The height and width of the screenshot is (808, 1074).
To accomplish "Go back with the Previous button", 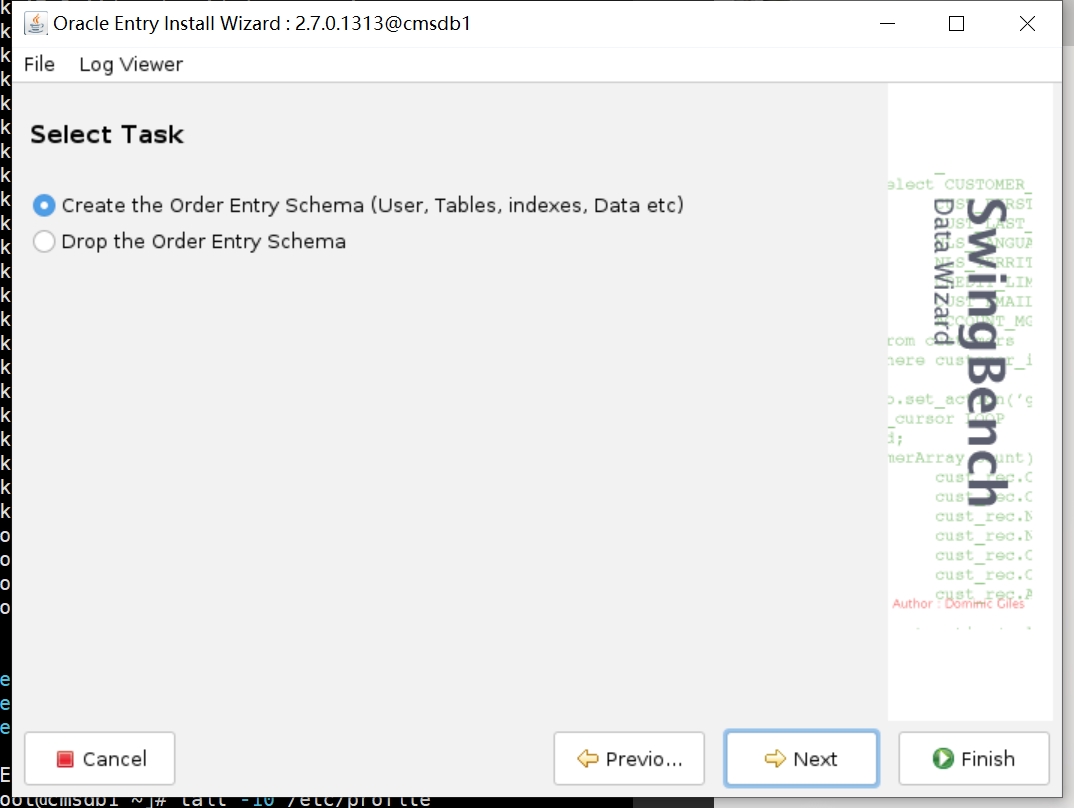I will click(x=629, y=759).
